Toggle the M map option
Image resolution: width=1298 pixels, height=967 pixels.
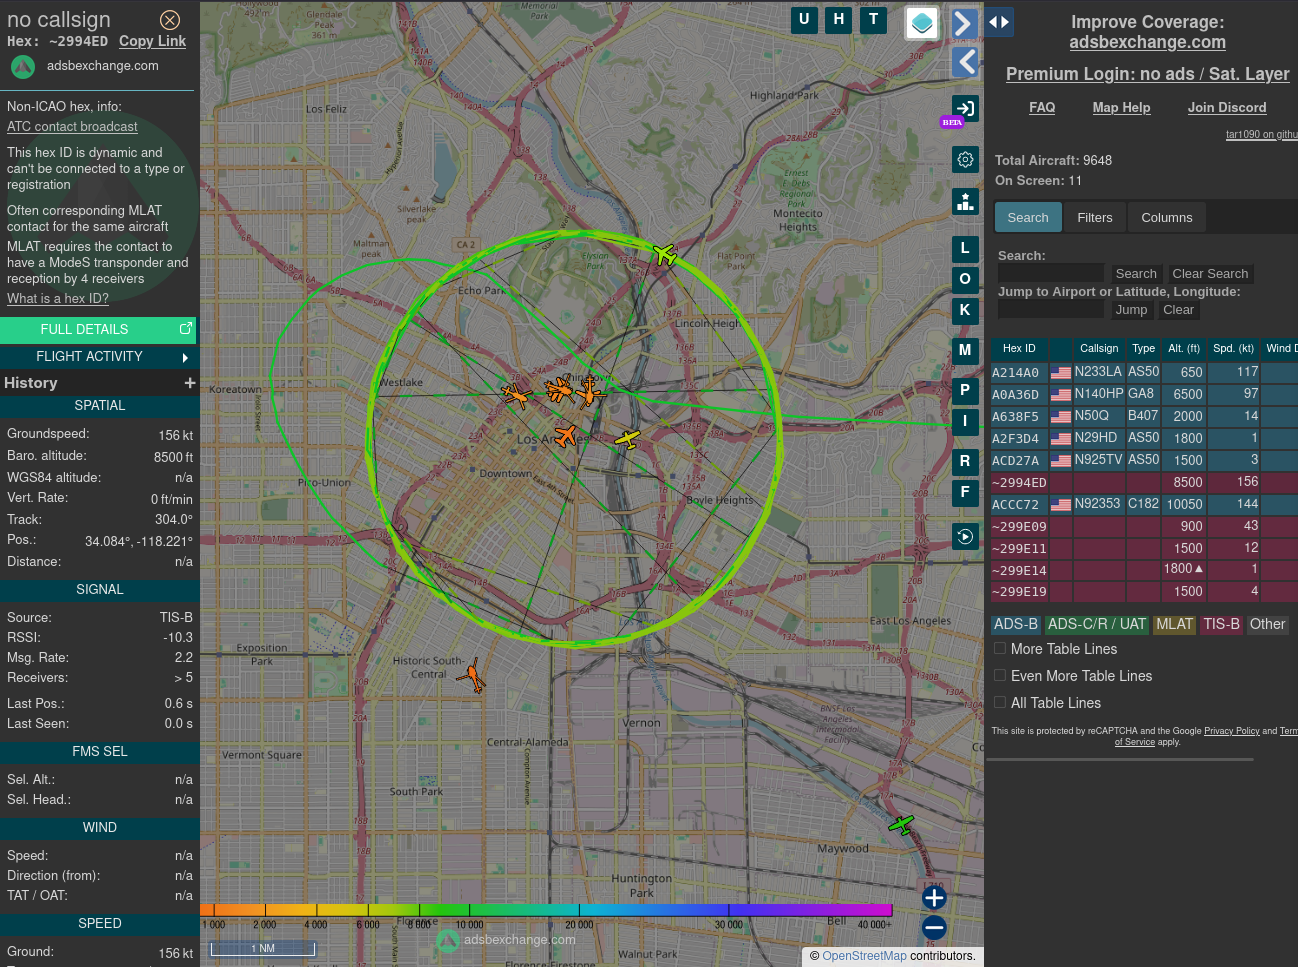pos(965,350)
